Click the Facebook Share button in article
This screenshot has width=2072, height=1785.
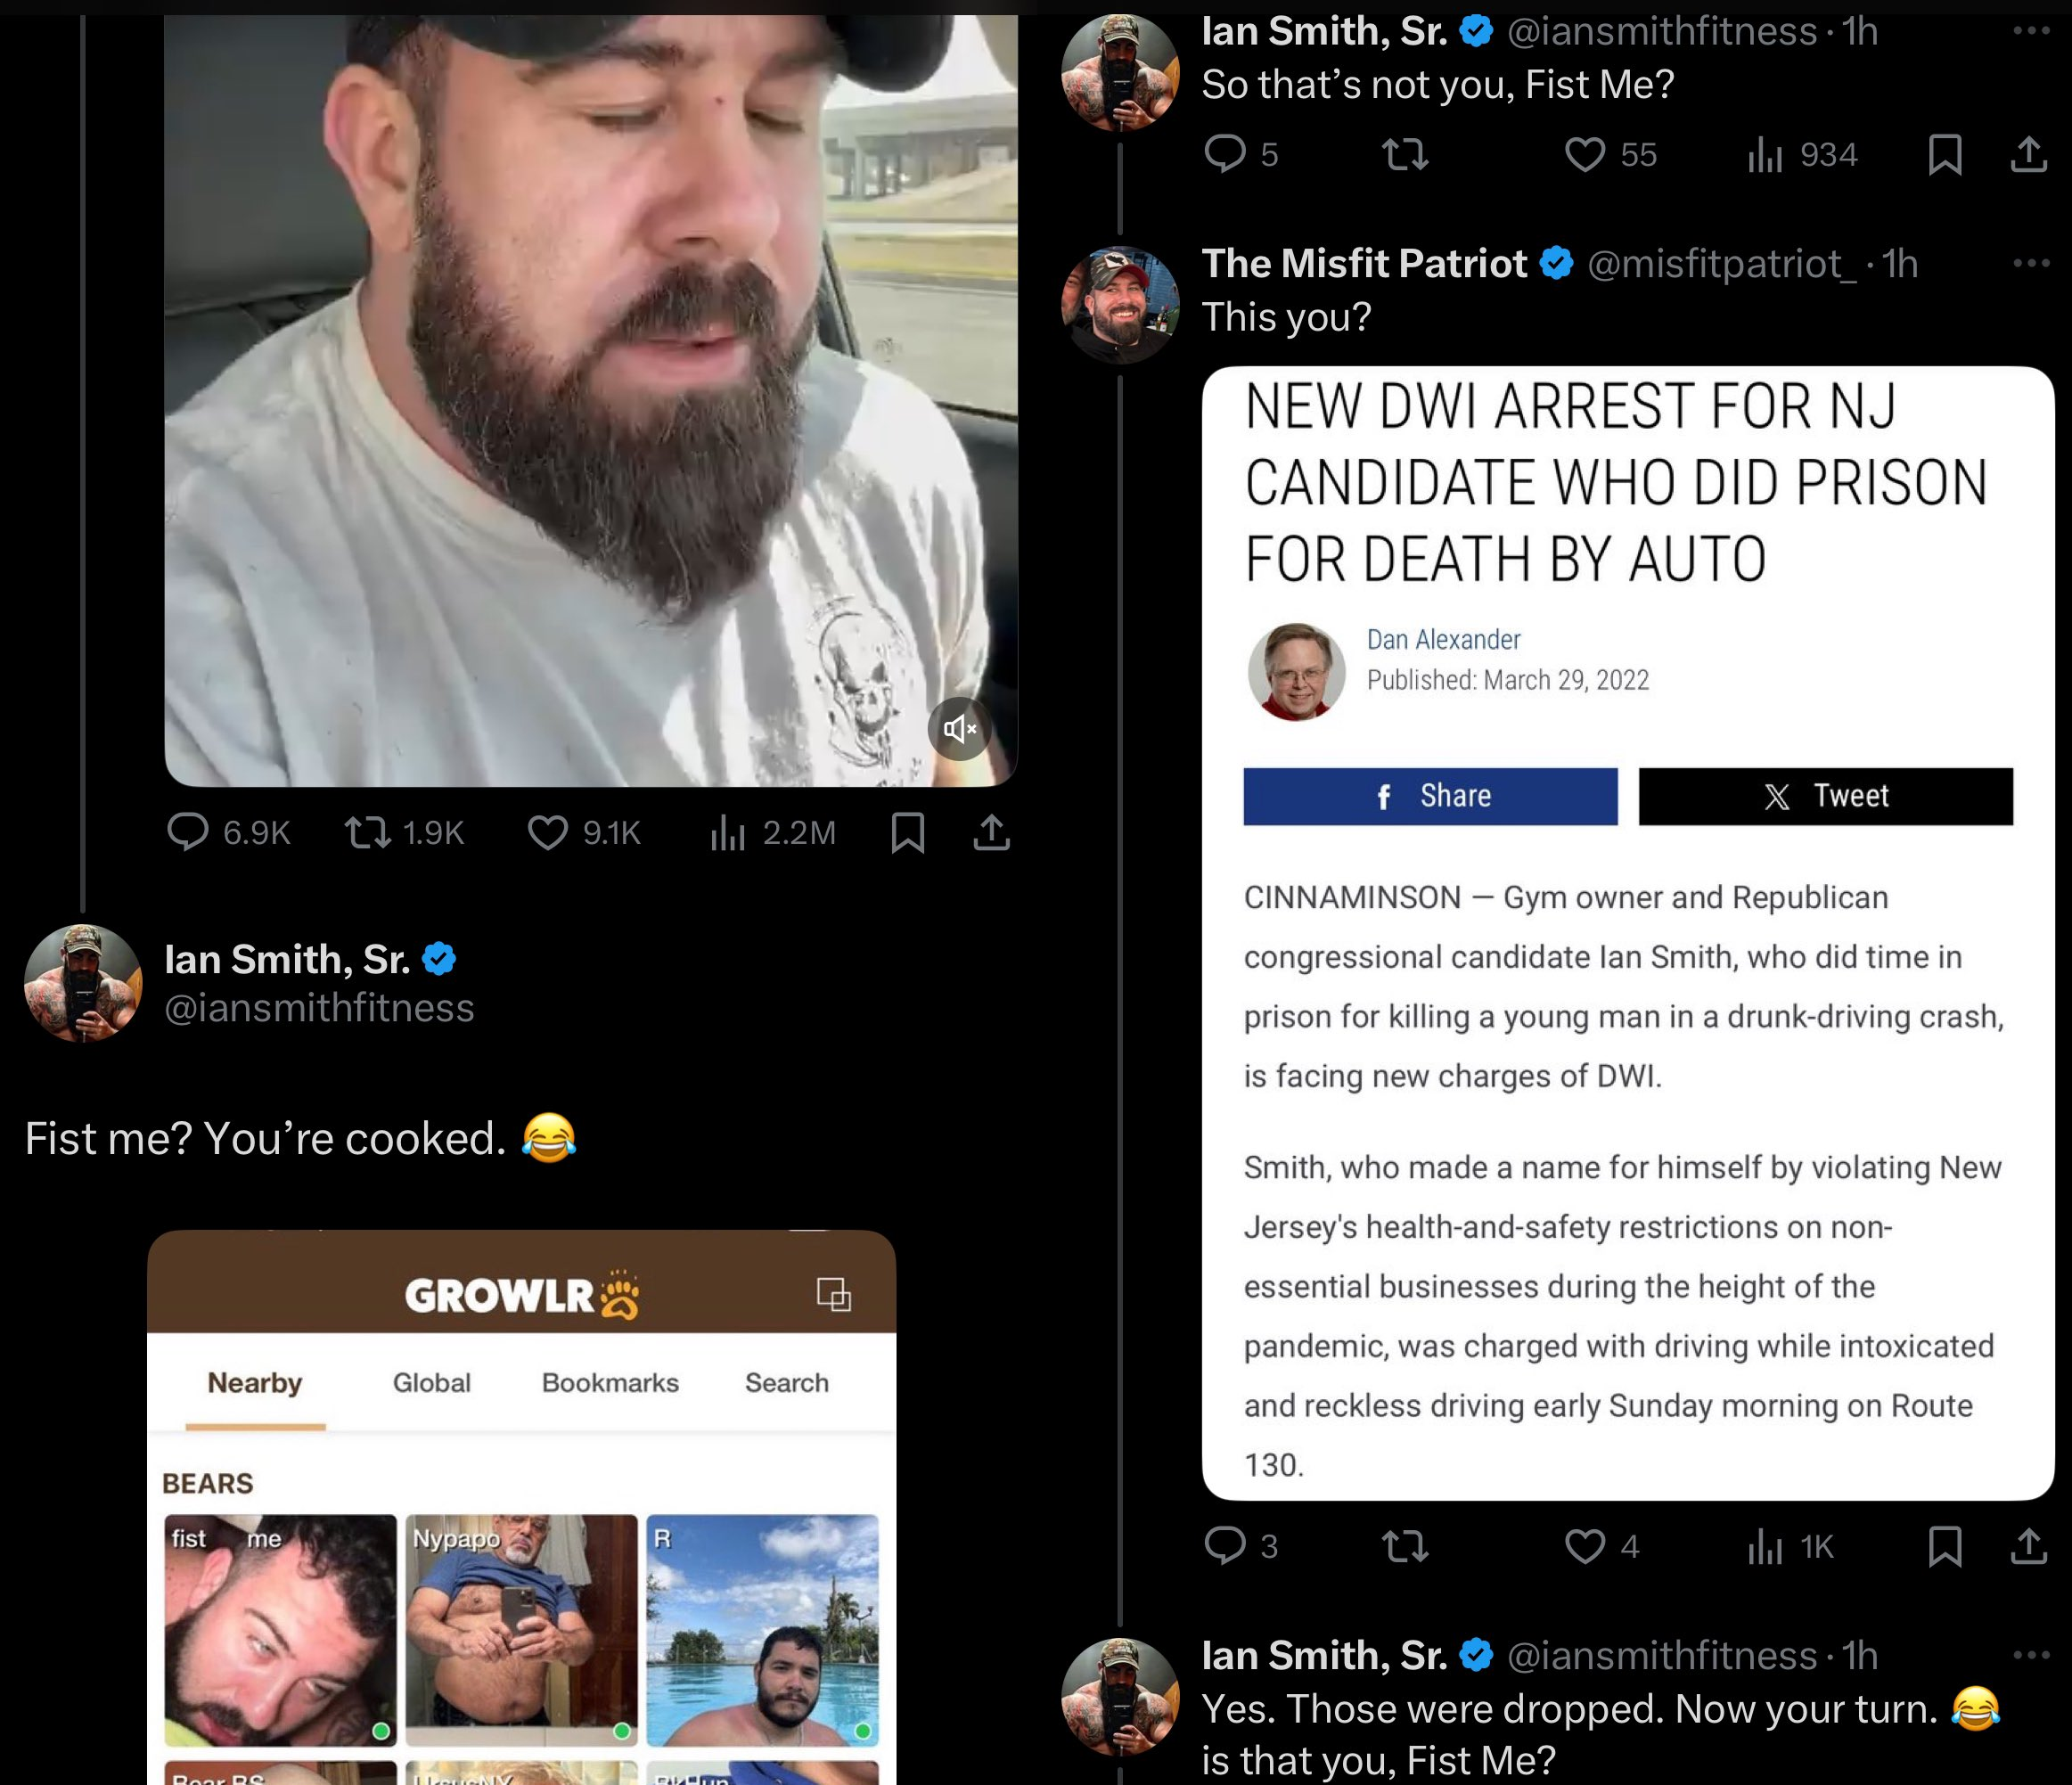[1430, 796]
